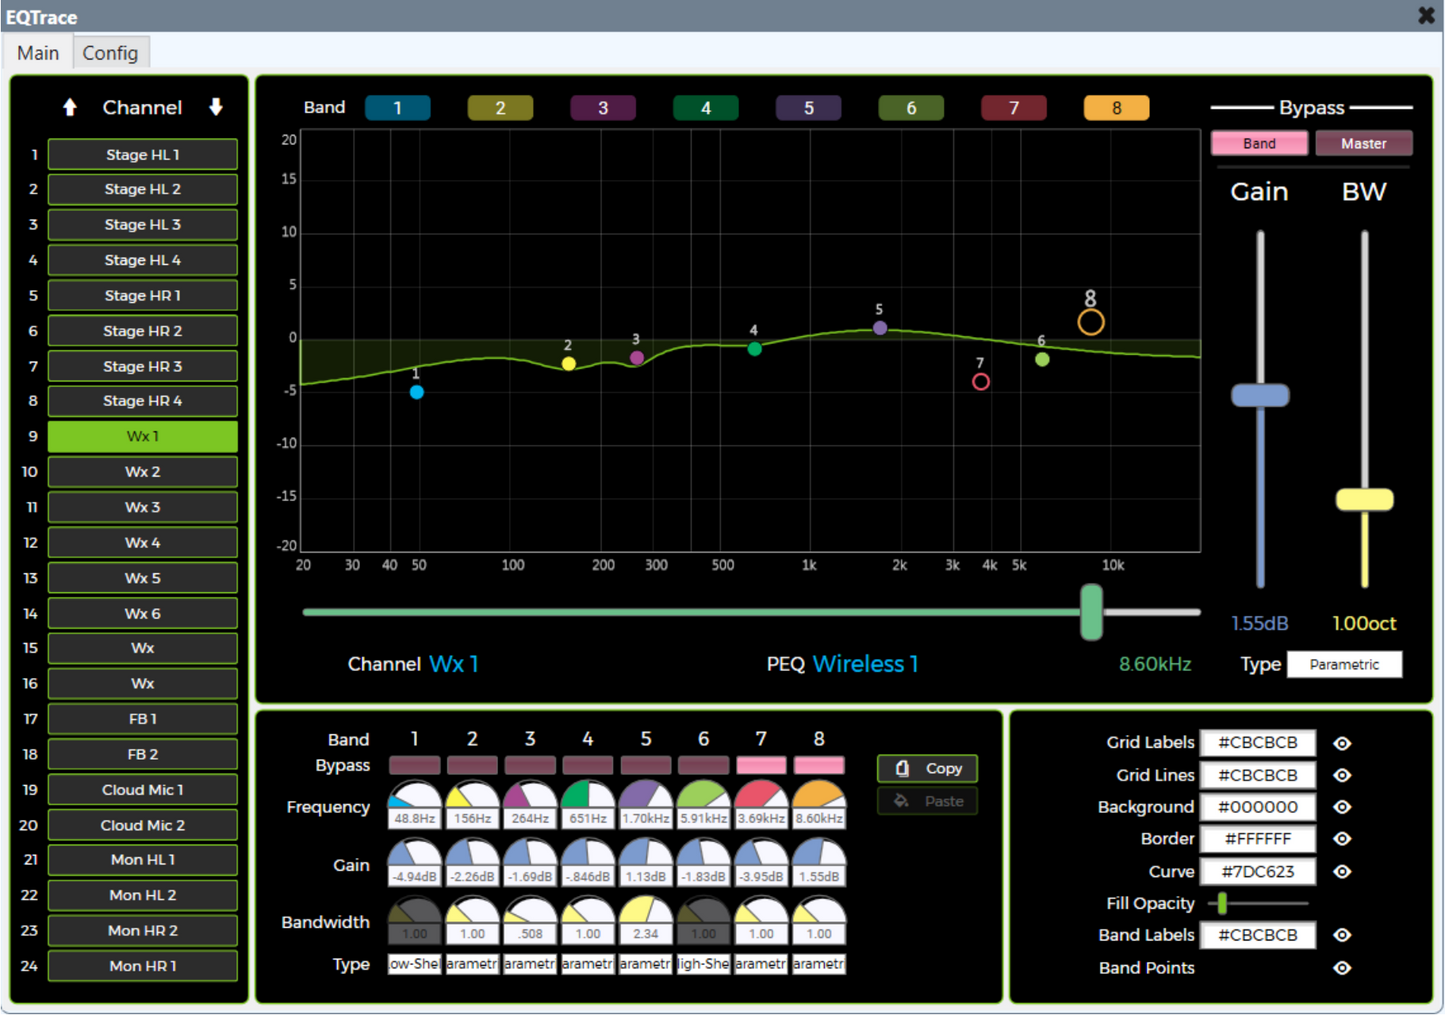Click the Copy button
The height and width of the screenshot is (1015, 1445).
927,768
